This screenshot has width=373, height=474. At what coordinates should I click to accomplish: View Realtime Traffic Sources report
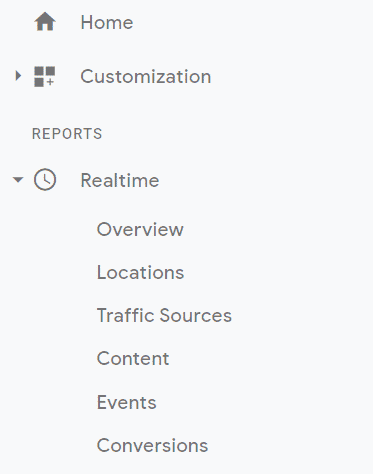pyautogui.click(x=164, y=315)
